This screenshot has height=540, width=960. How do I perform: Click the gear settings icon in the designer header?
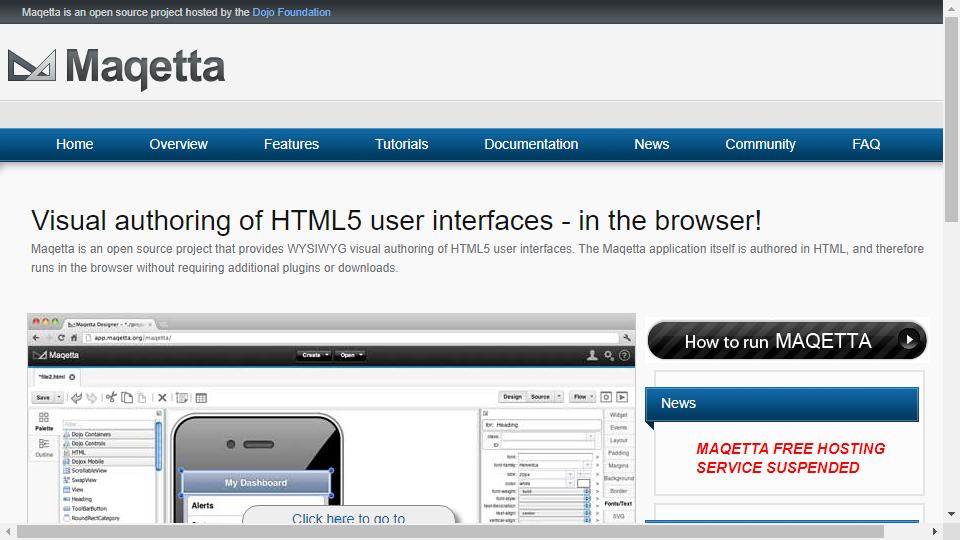click(x=609, y=355)
